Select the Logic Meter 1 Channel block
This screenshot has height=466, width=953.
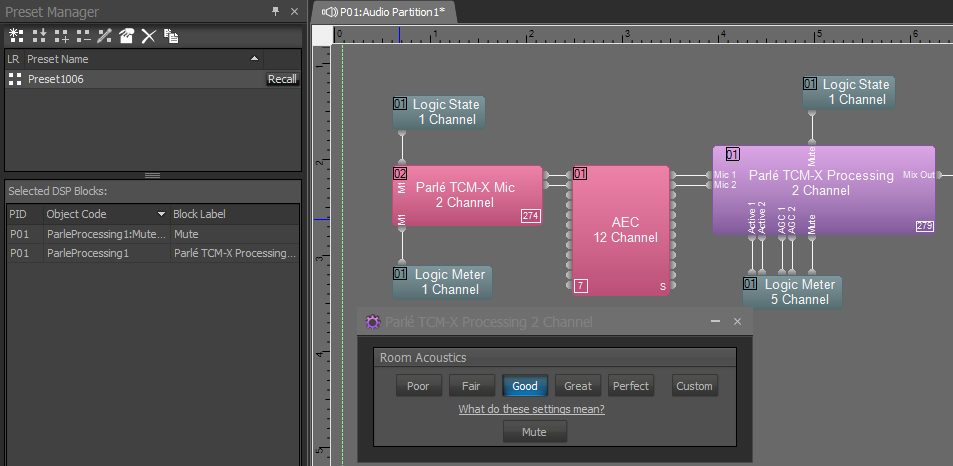(x=442, y=282)
